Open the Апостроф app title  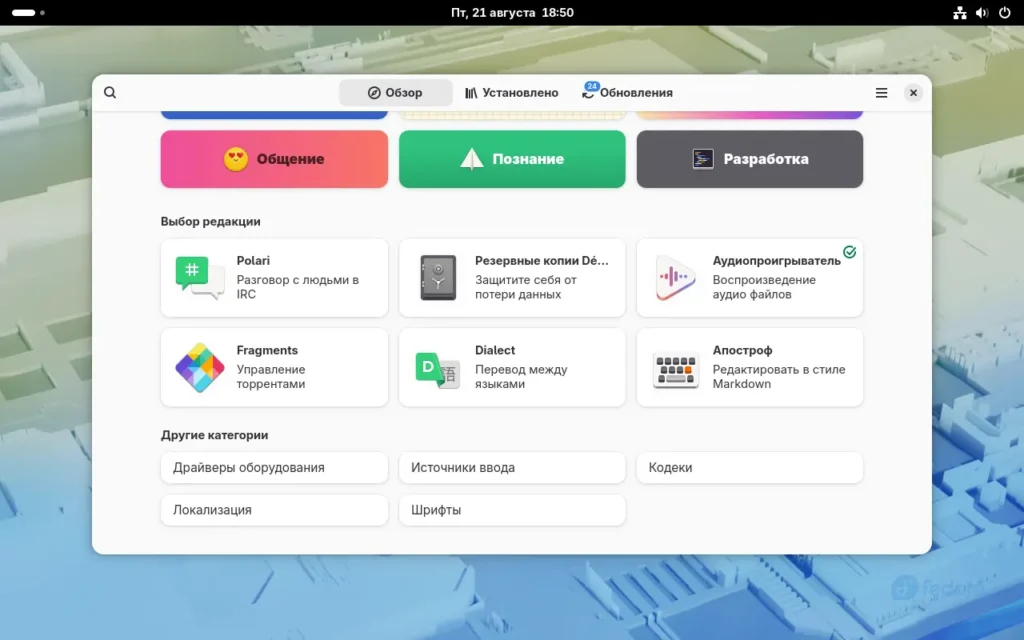(x=743, y=350)
